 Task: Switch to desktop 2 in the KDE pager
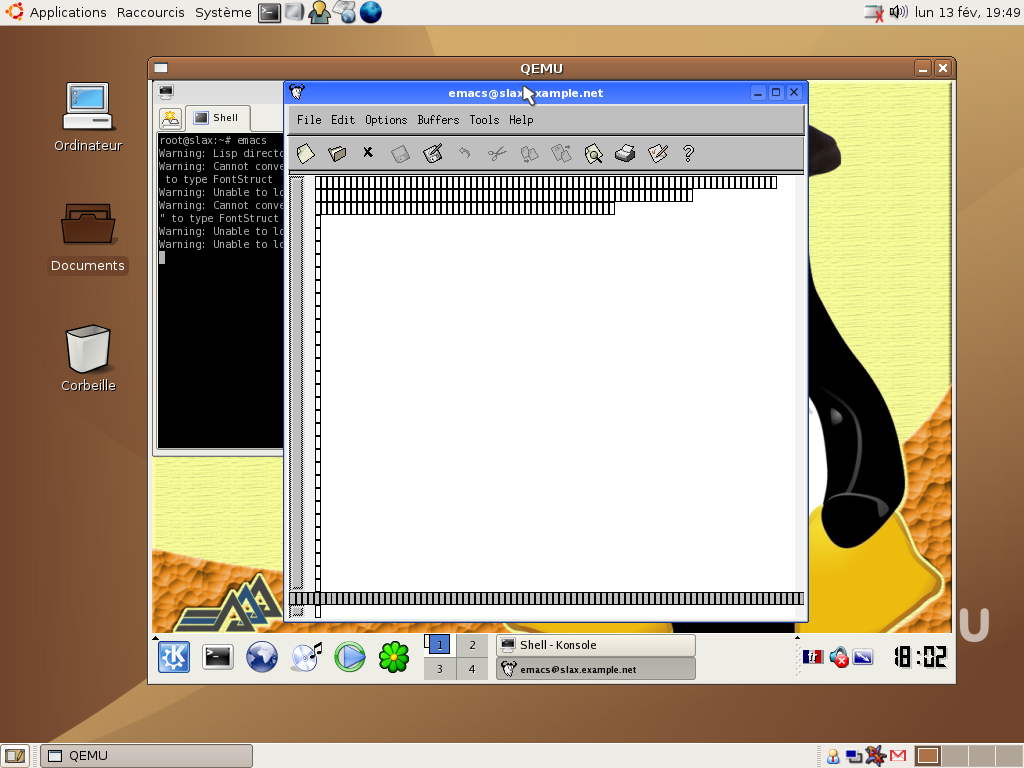[472, 645]
